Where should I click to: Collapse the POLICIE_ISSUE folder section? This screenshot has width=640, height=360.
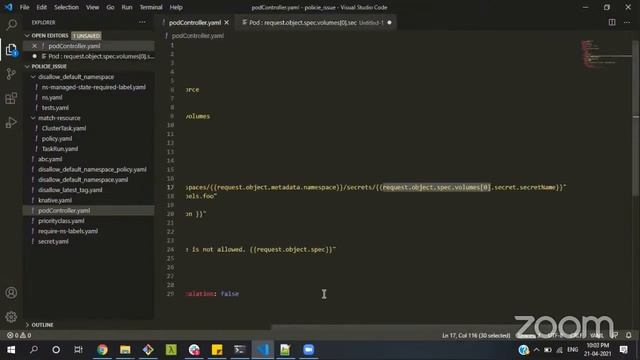[27, 67]
